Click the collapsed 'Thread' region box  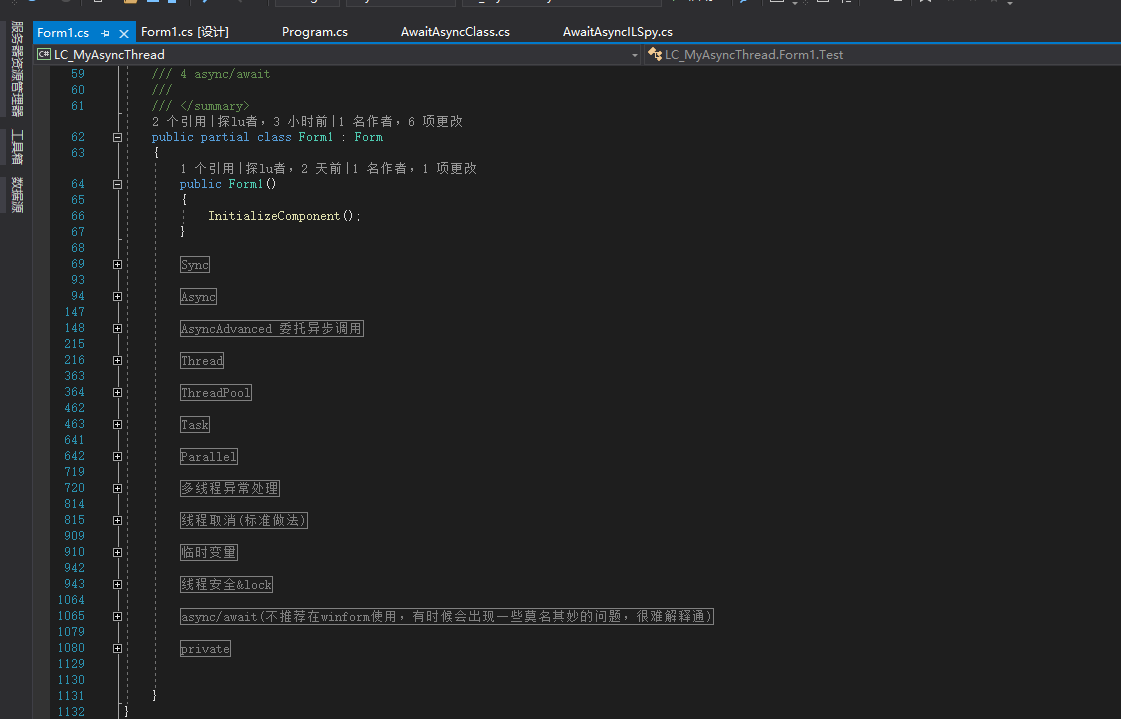202,361
